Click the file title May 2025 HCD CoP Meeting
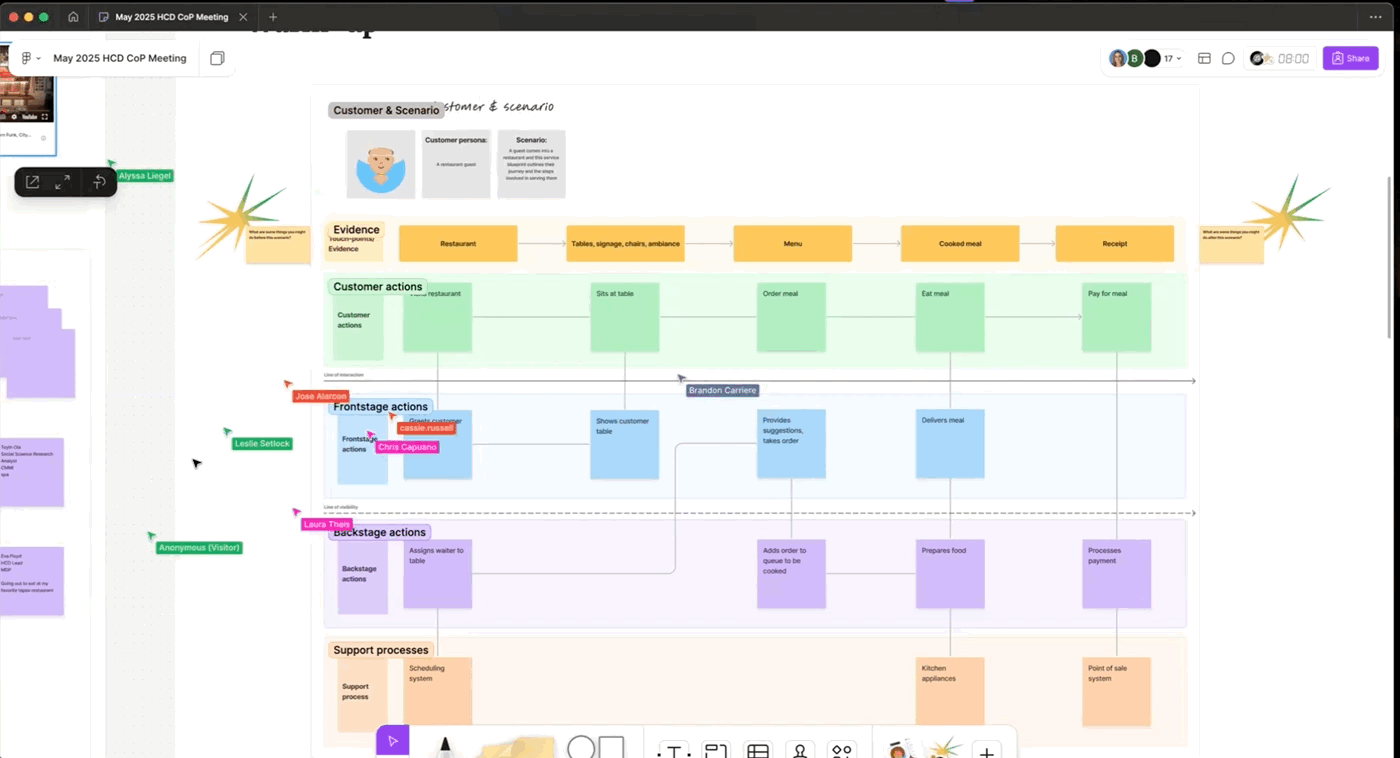The height and width of the screenshot is (758, 1400). [x=119, y=58]
